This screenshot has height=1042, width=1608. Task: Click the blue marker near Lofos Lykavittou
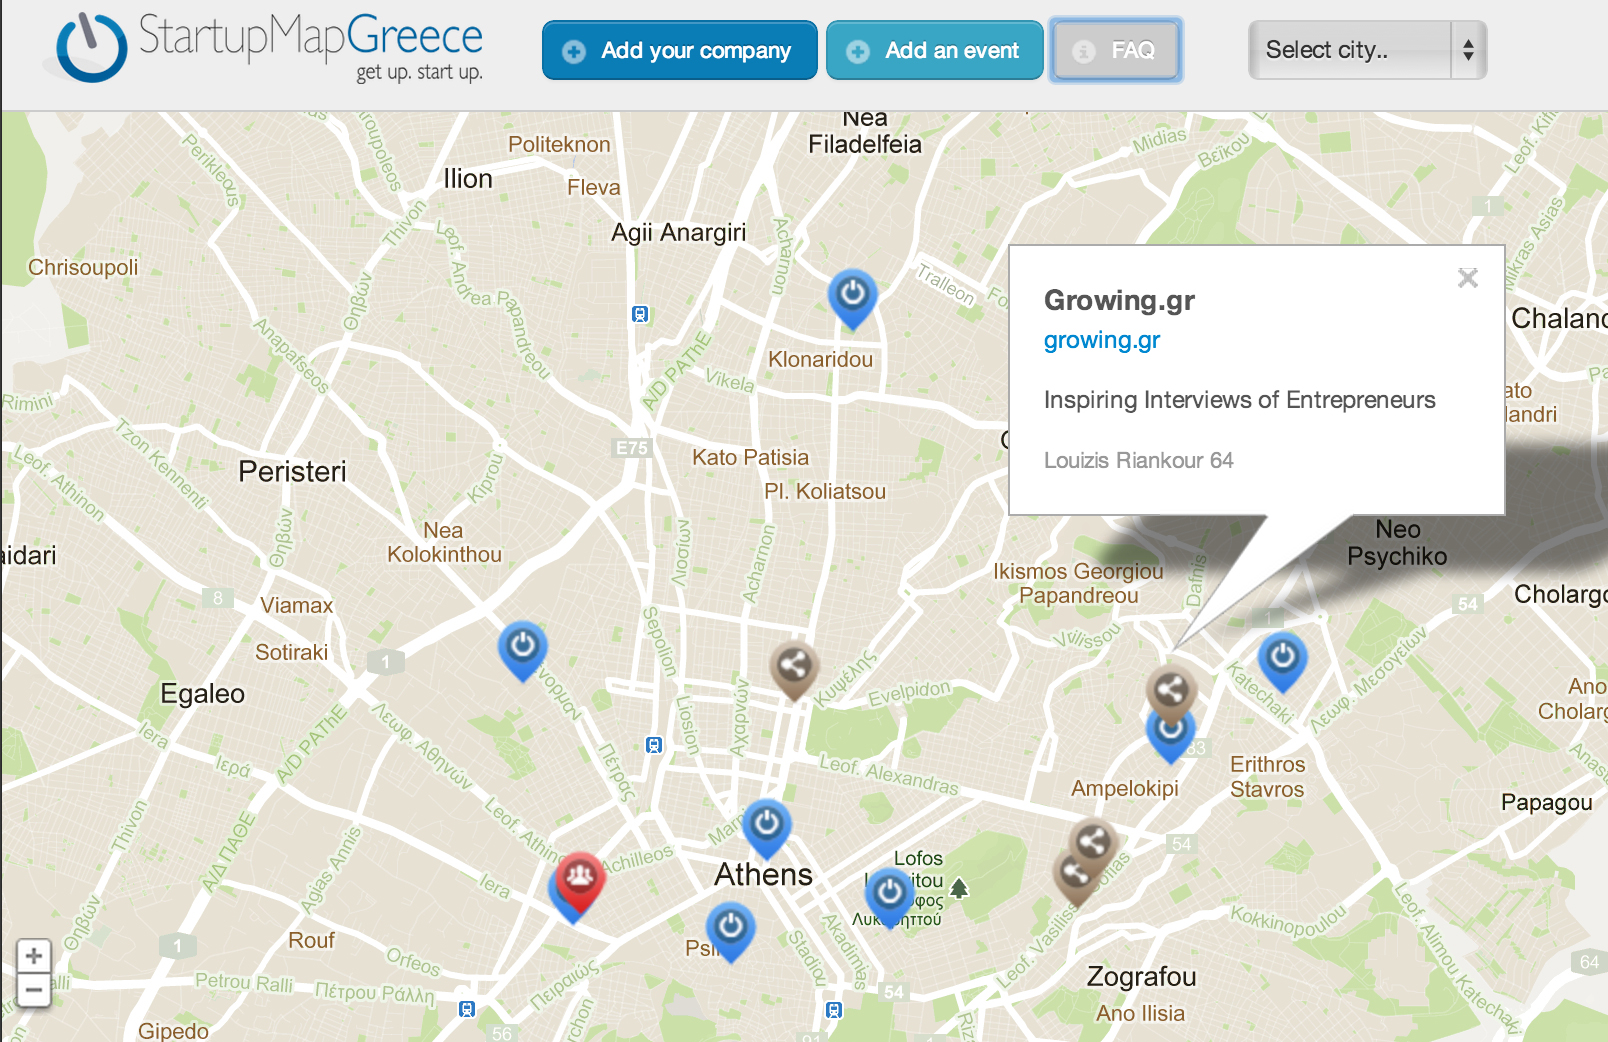889,896
